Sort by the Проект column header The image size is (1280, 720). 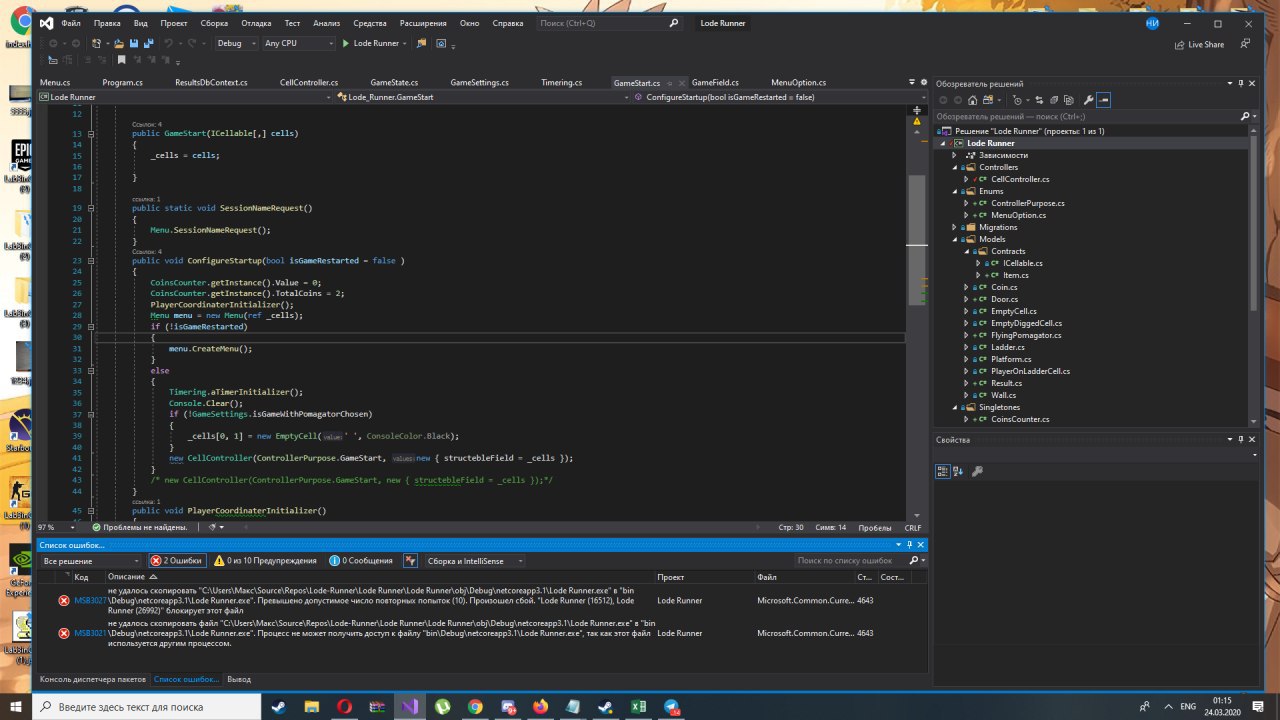[671, 577]
